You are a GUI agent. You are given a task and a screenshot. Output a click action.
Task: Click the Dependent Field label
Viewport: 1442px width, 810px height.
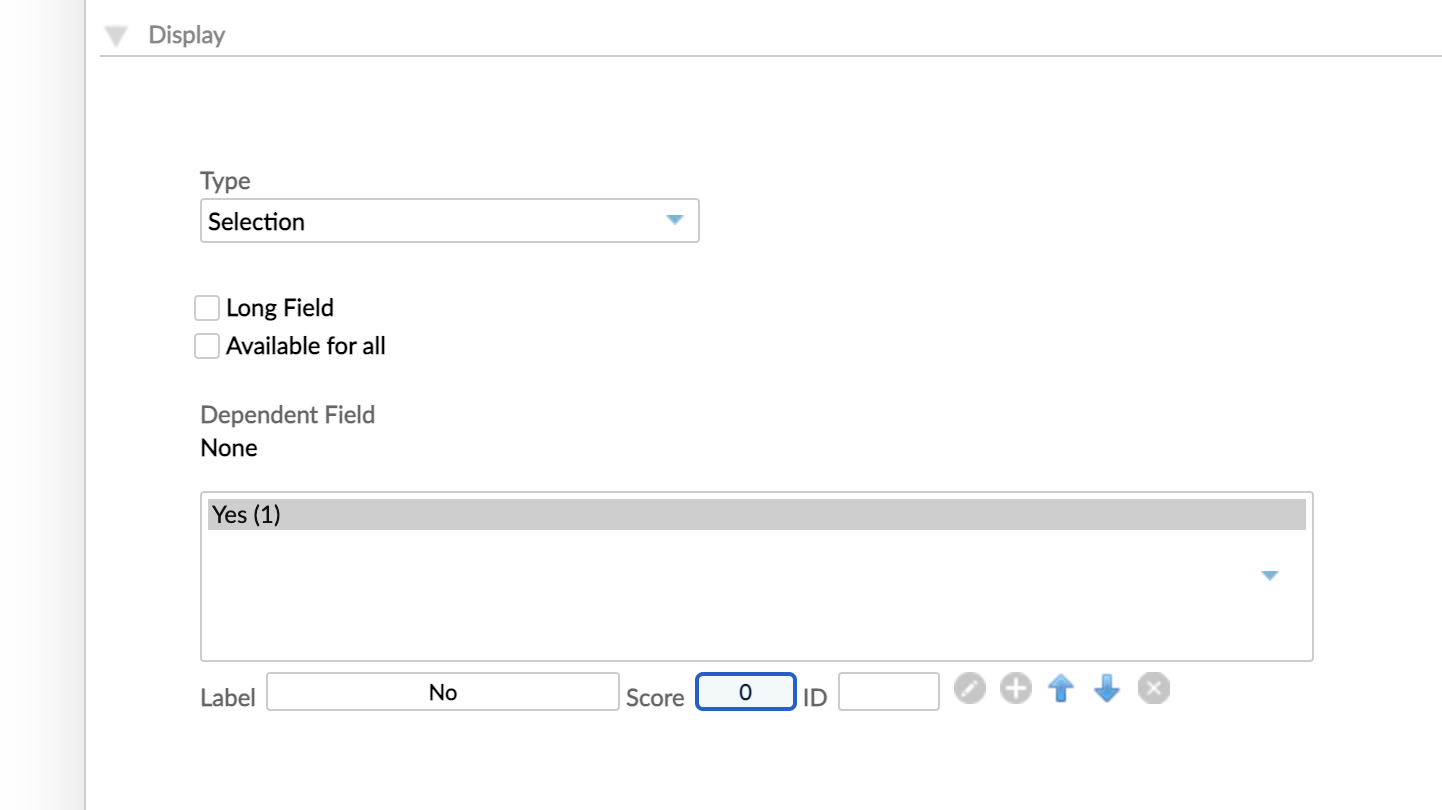(287, 414)
